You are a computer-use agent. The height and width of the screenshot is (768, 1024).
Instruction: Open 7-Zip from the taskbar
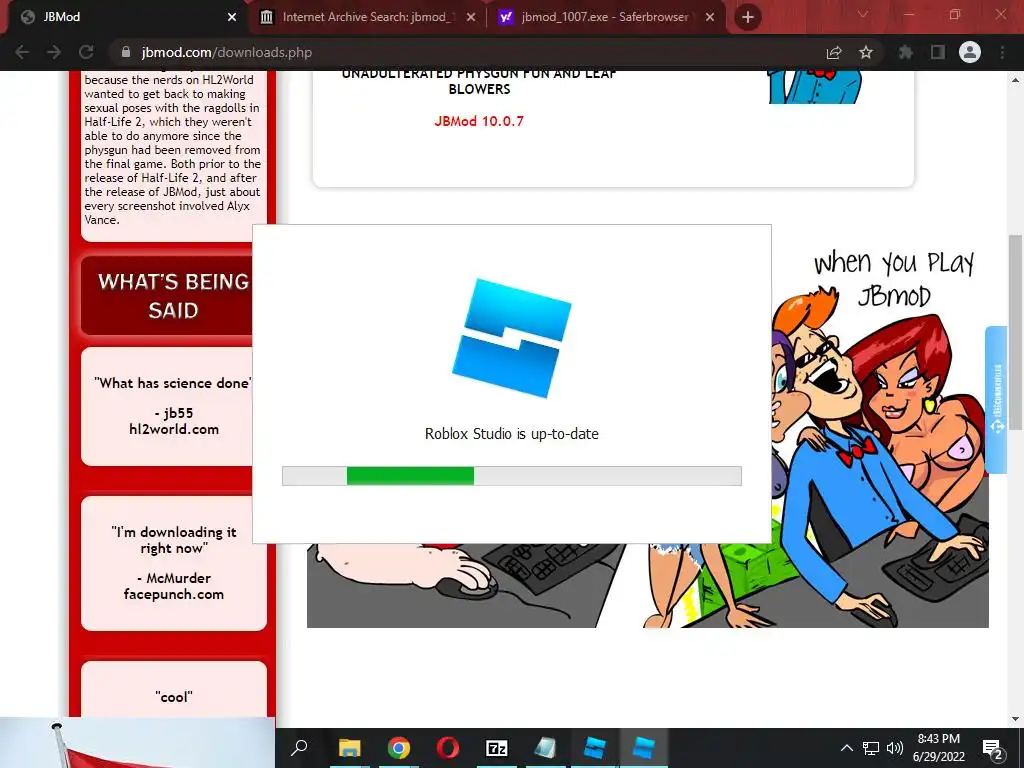pyautogui.click(x=496, y=748)
